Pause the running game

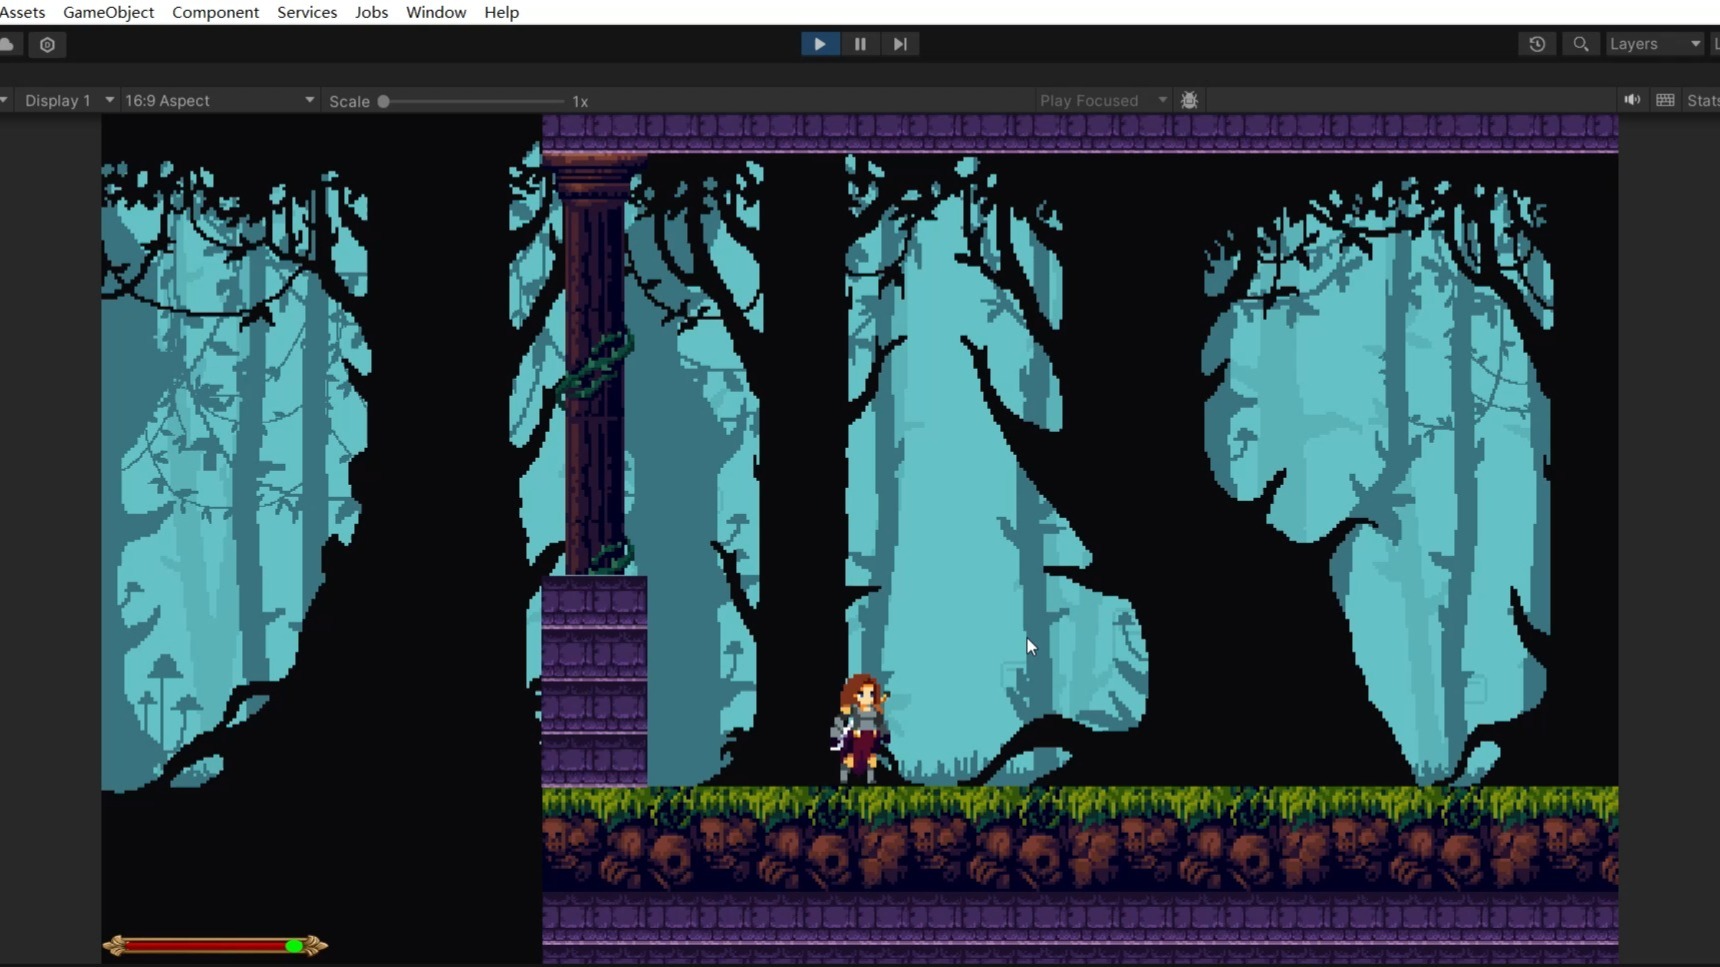(x=860, y=44)
